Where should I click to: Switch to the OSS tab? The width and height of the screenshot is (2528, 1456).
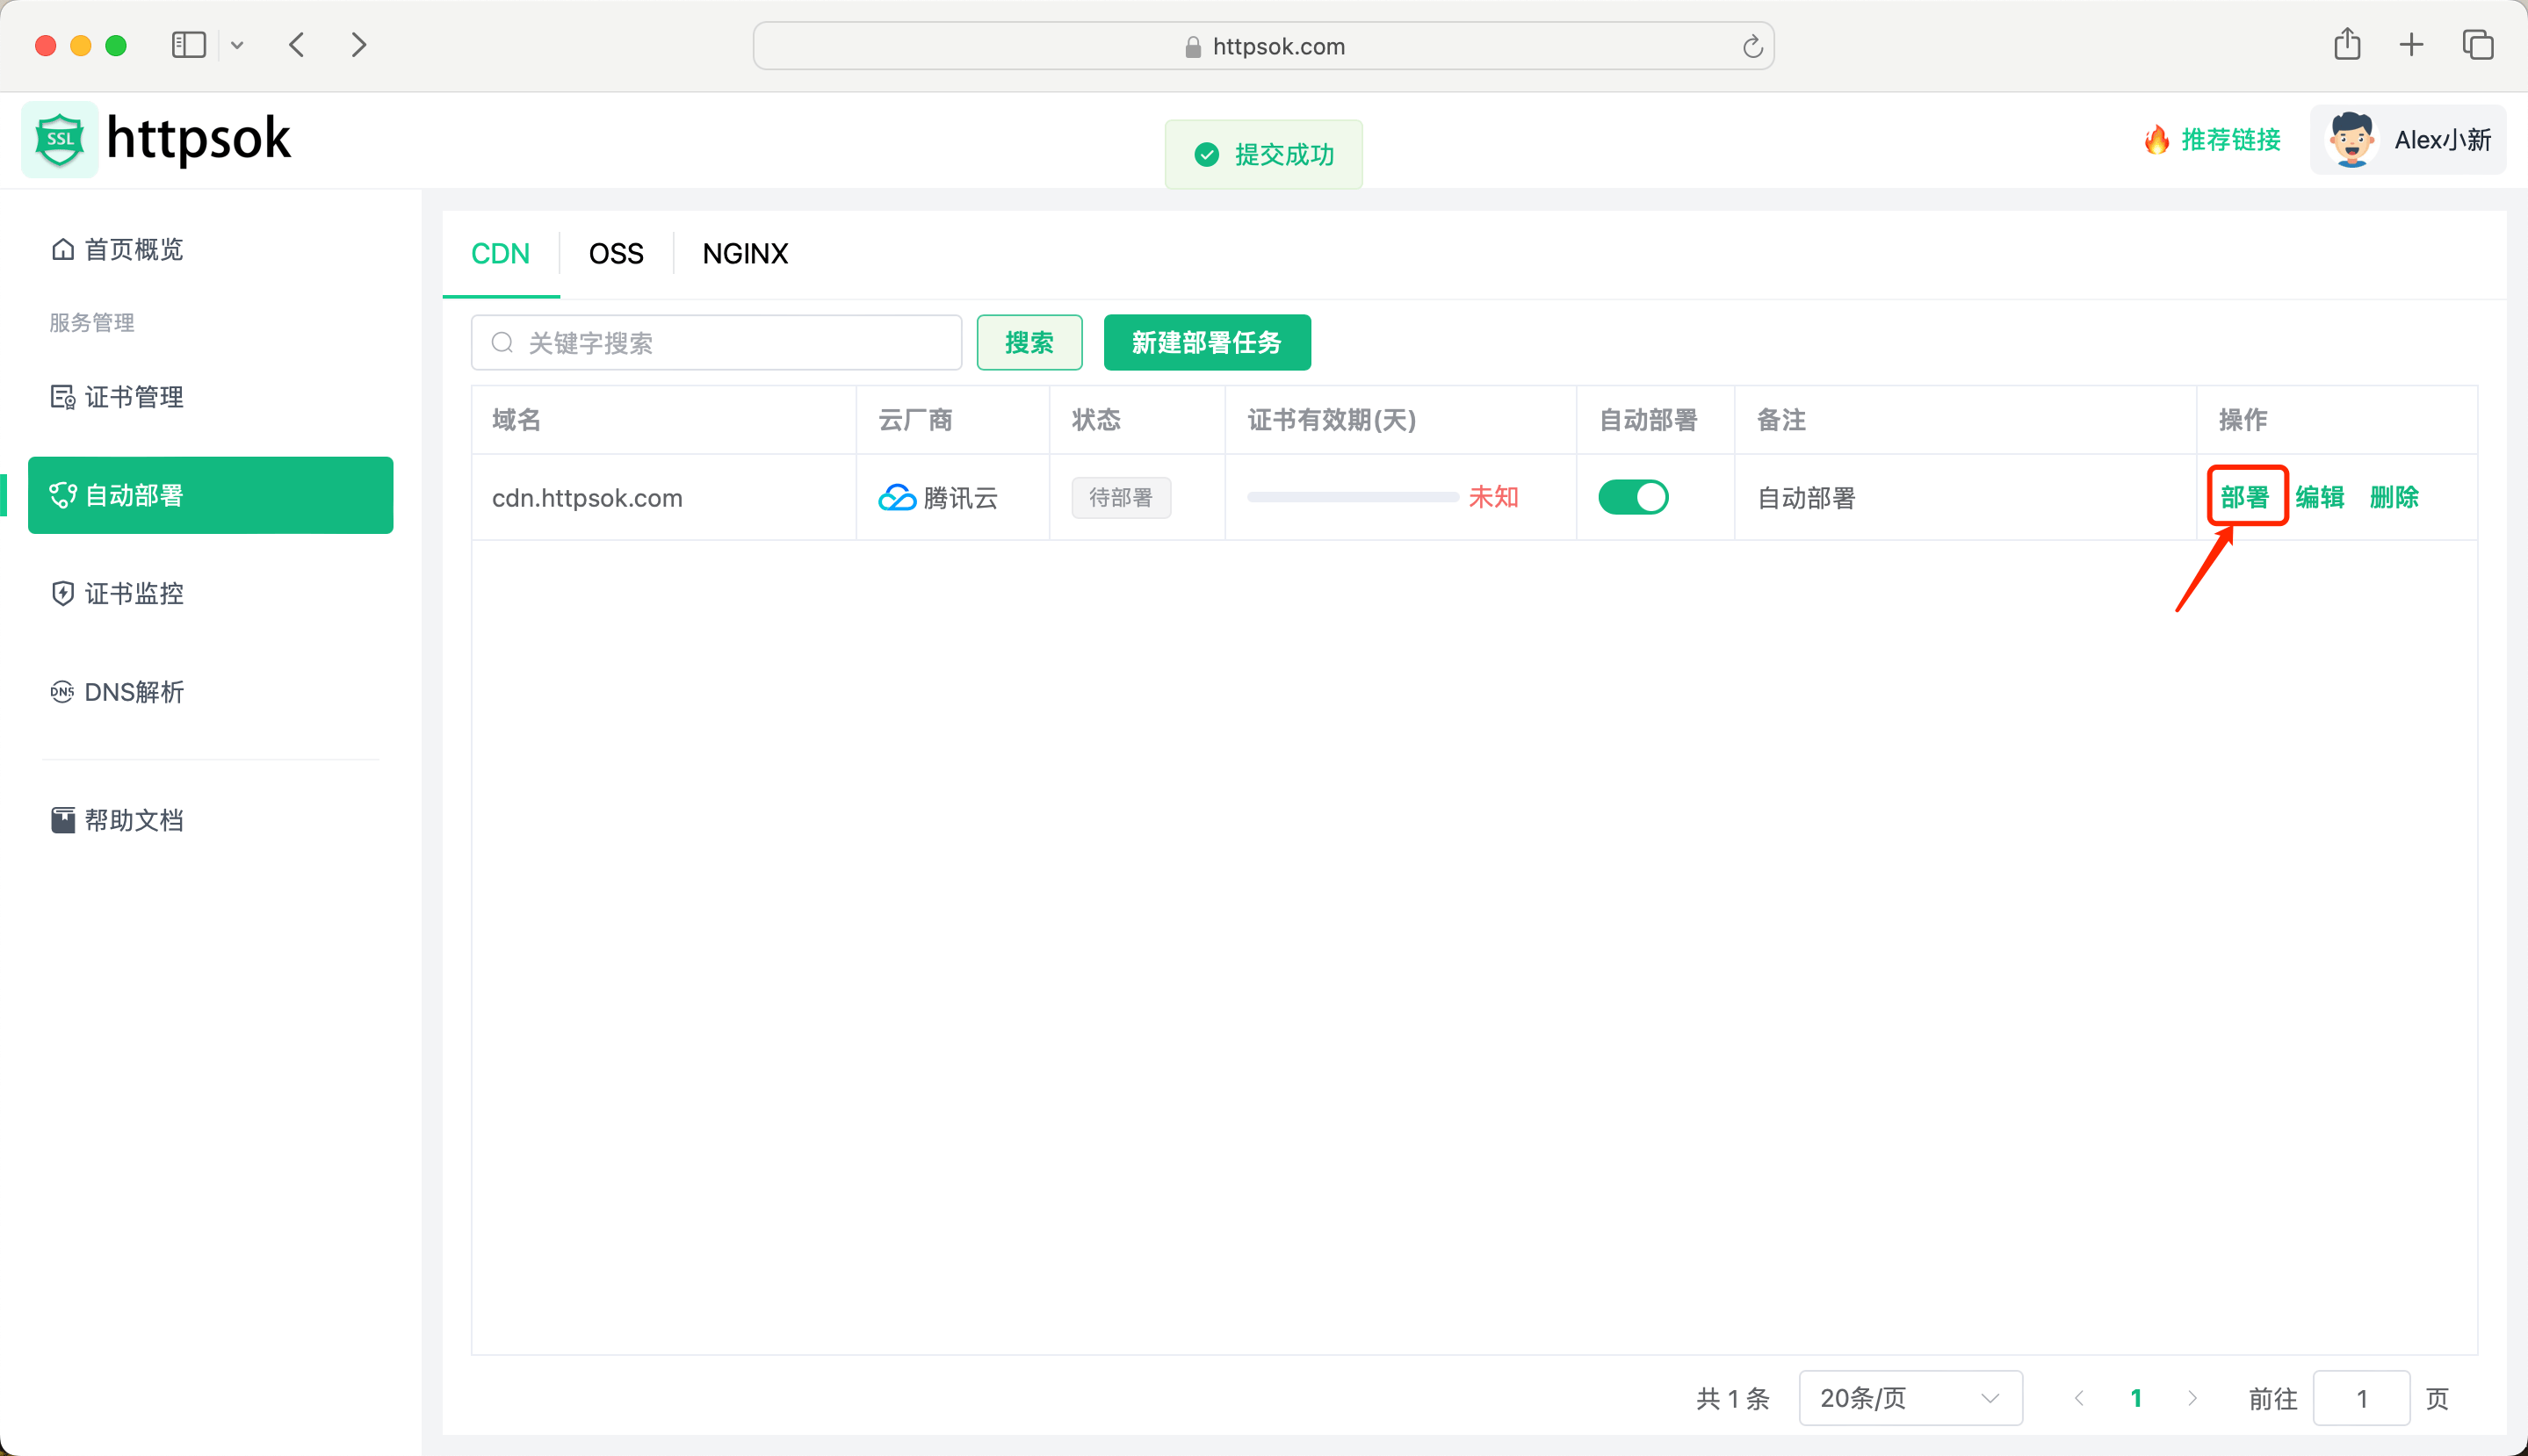615,253
